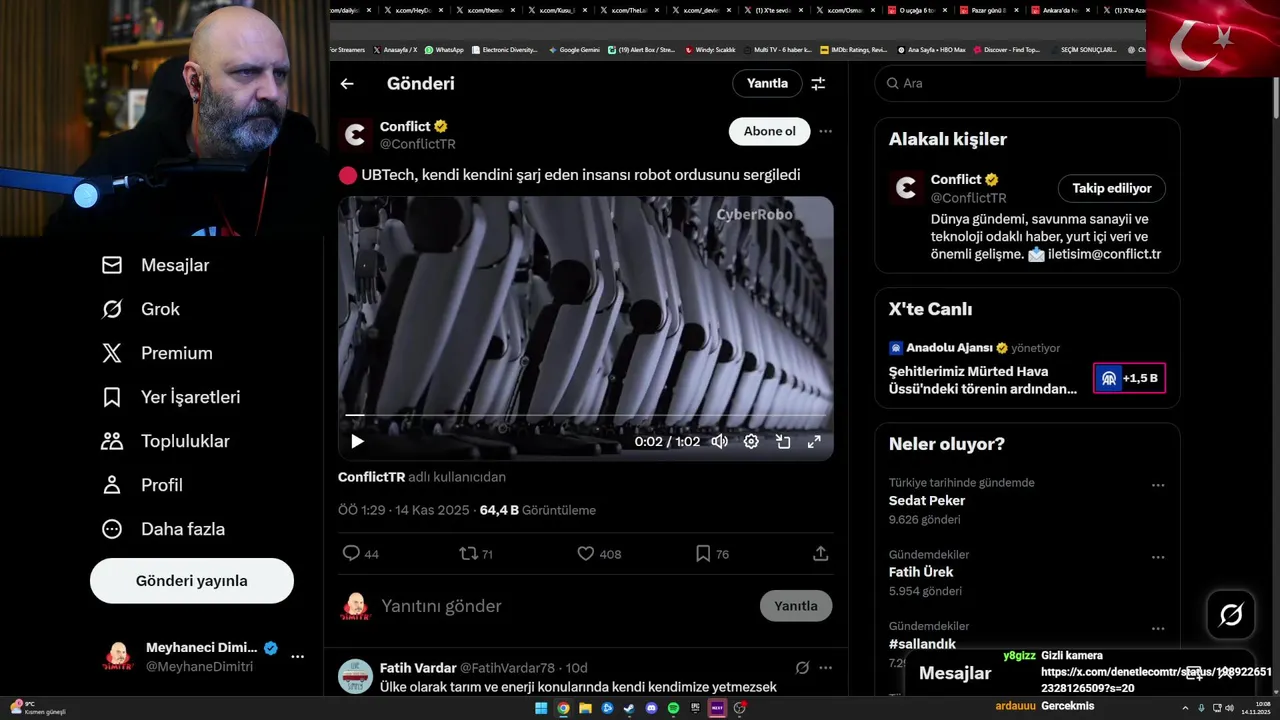Open Premium from the sidebar
Viewport: 1280px width, 720px height.
coord(157,353)
